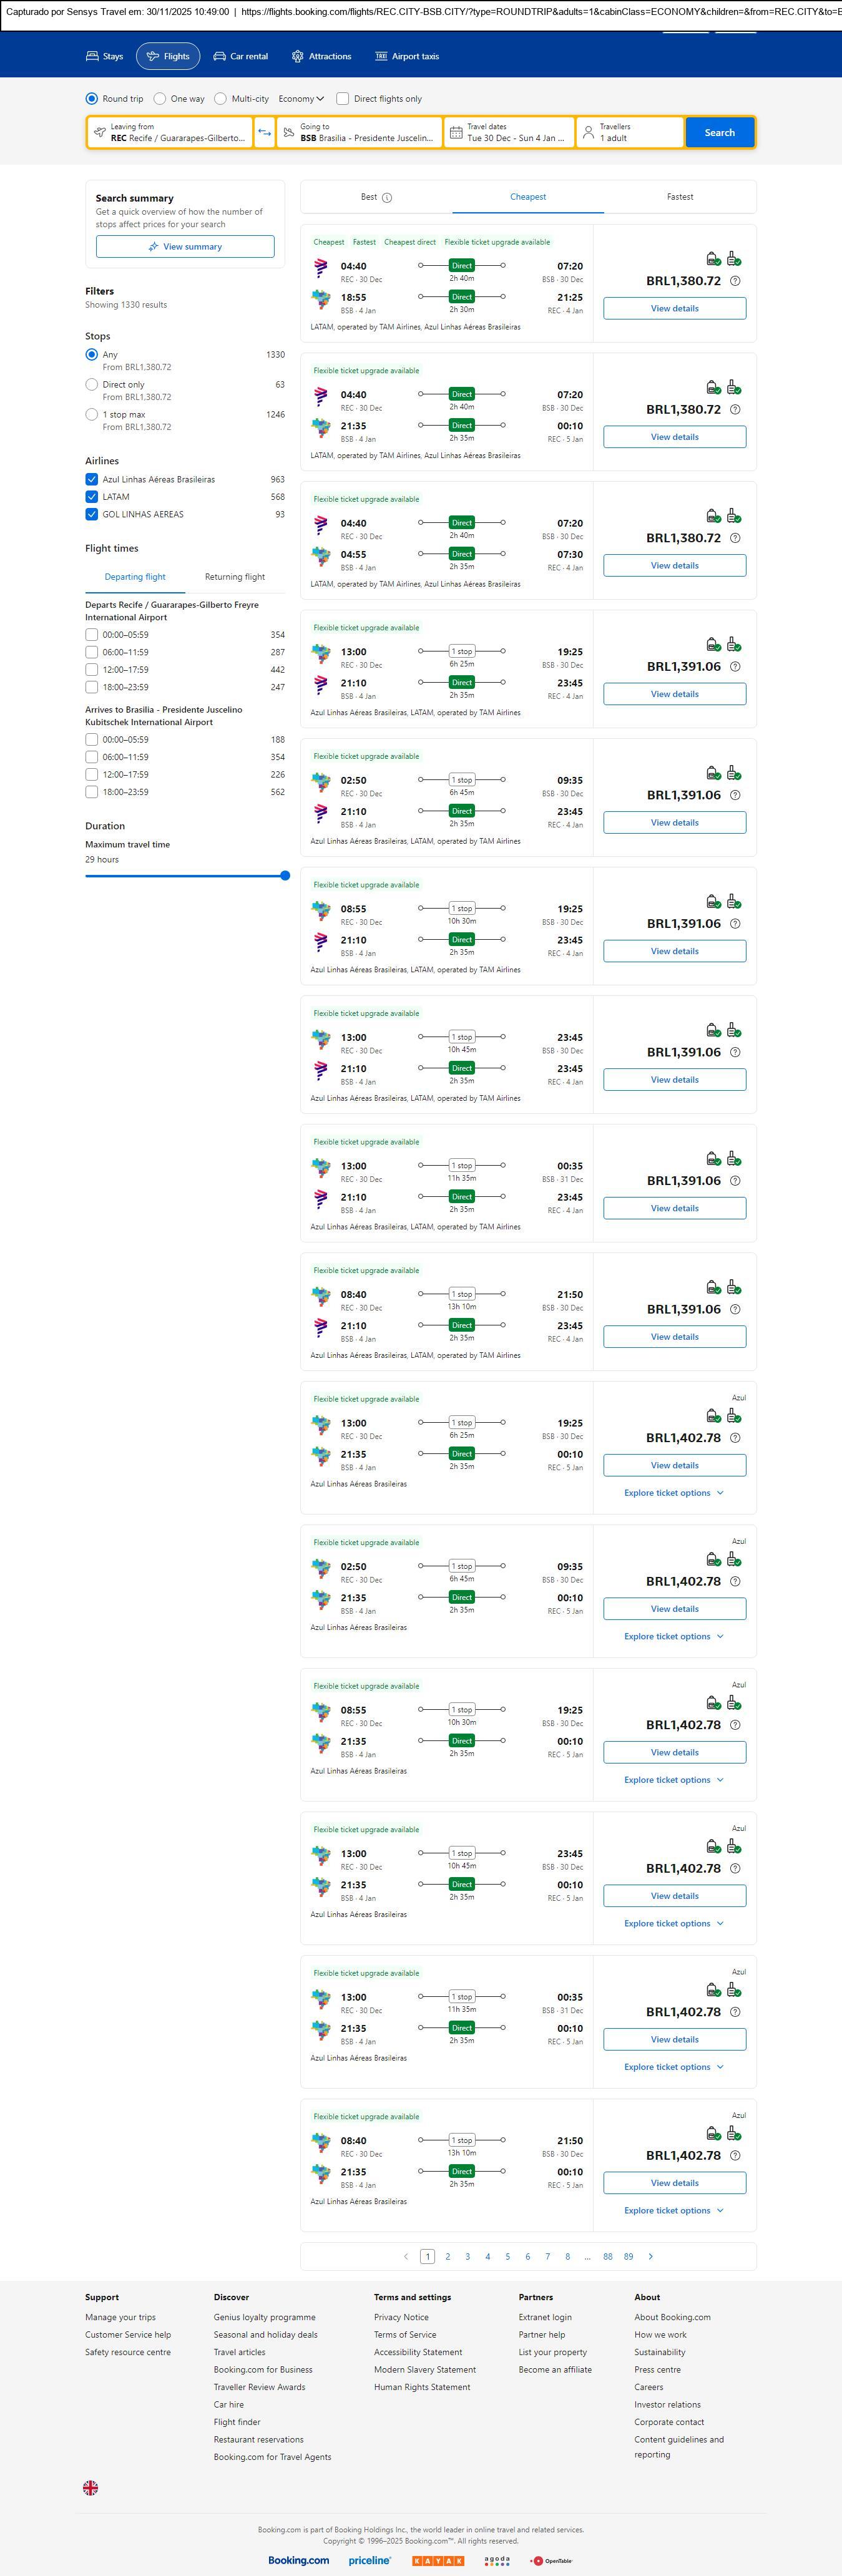This screenshot has height=2576, width=842.
Task: Tick the Direct flights only checkbox
Action: point(343,99)
